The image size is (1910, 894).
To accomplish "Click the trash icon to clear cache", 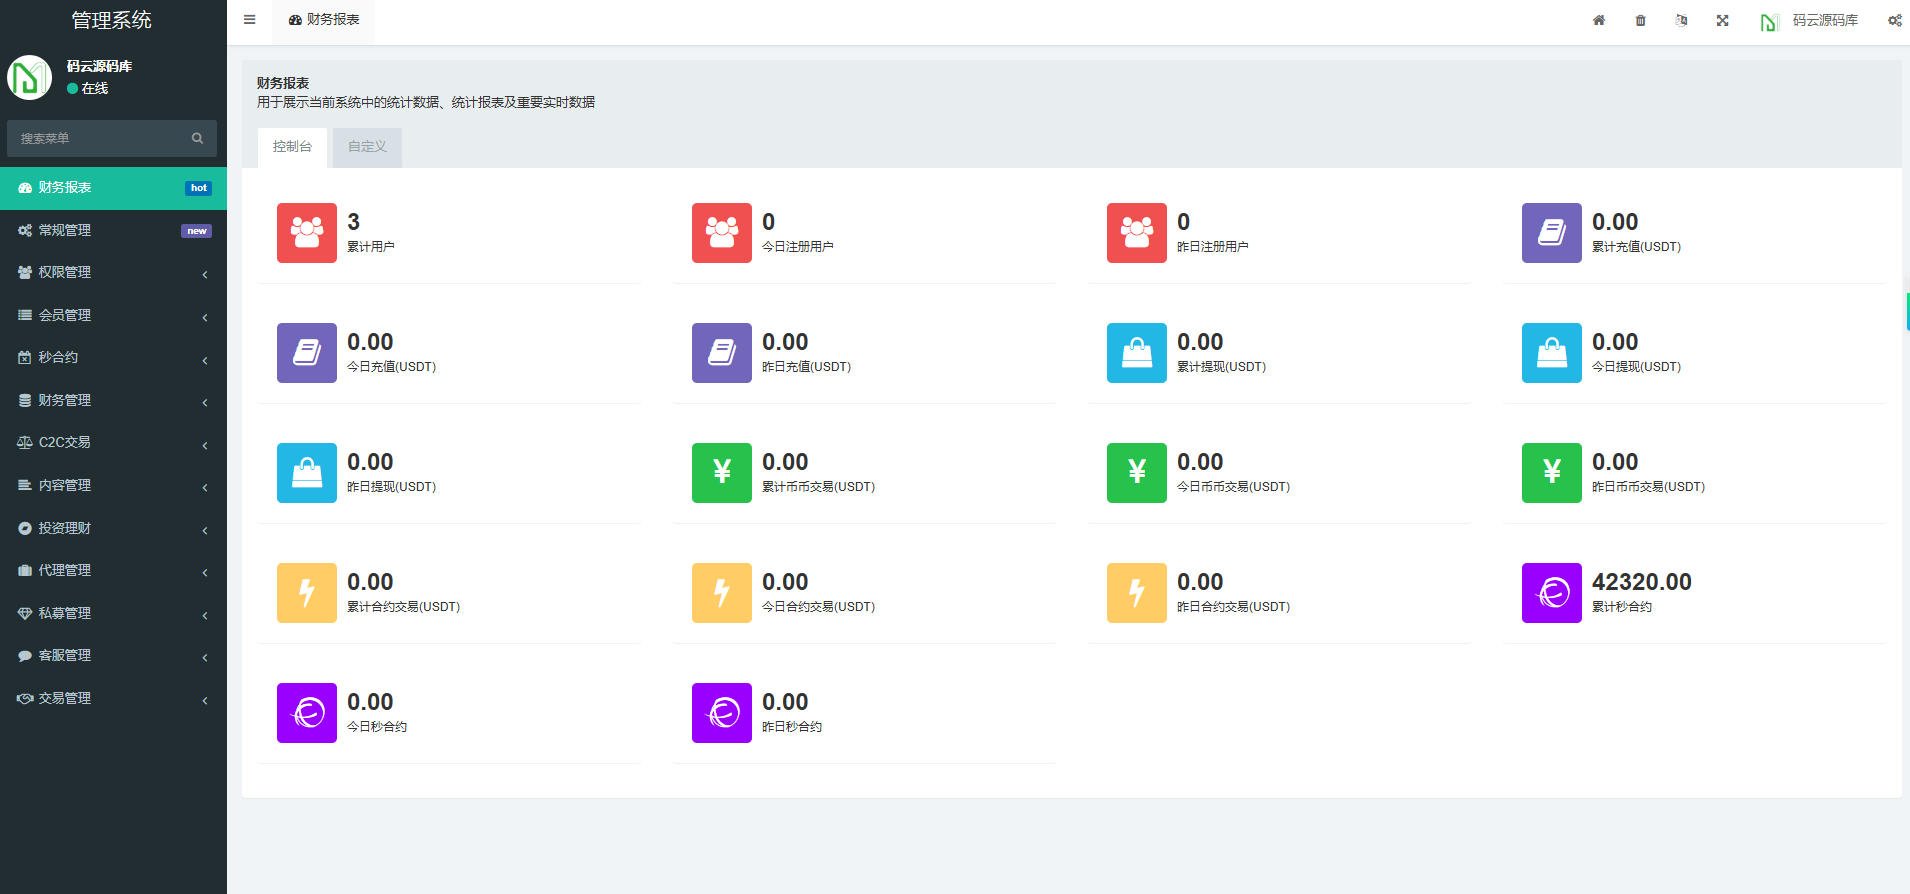I will (x=1640, y=20).
